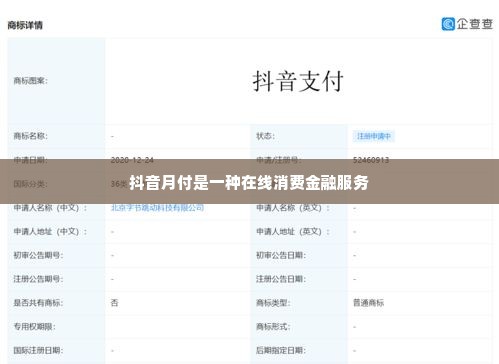Select the 初审公告期号 label
This screenshot has width=499, height=364.
point(38,255)
